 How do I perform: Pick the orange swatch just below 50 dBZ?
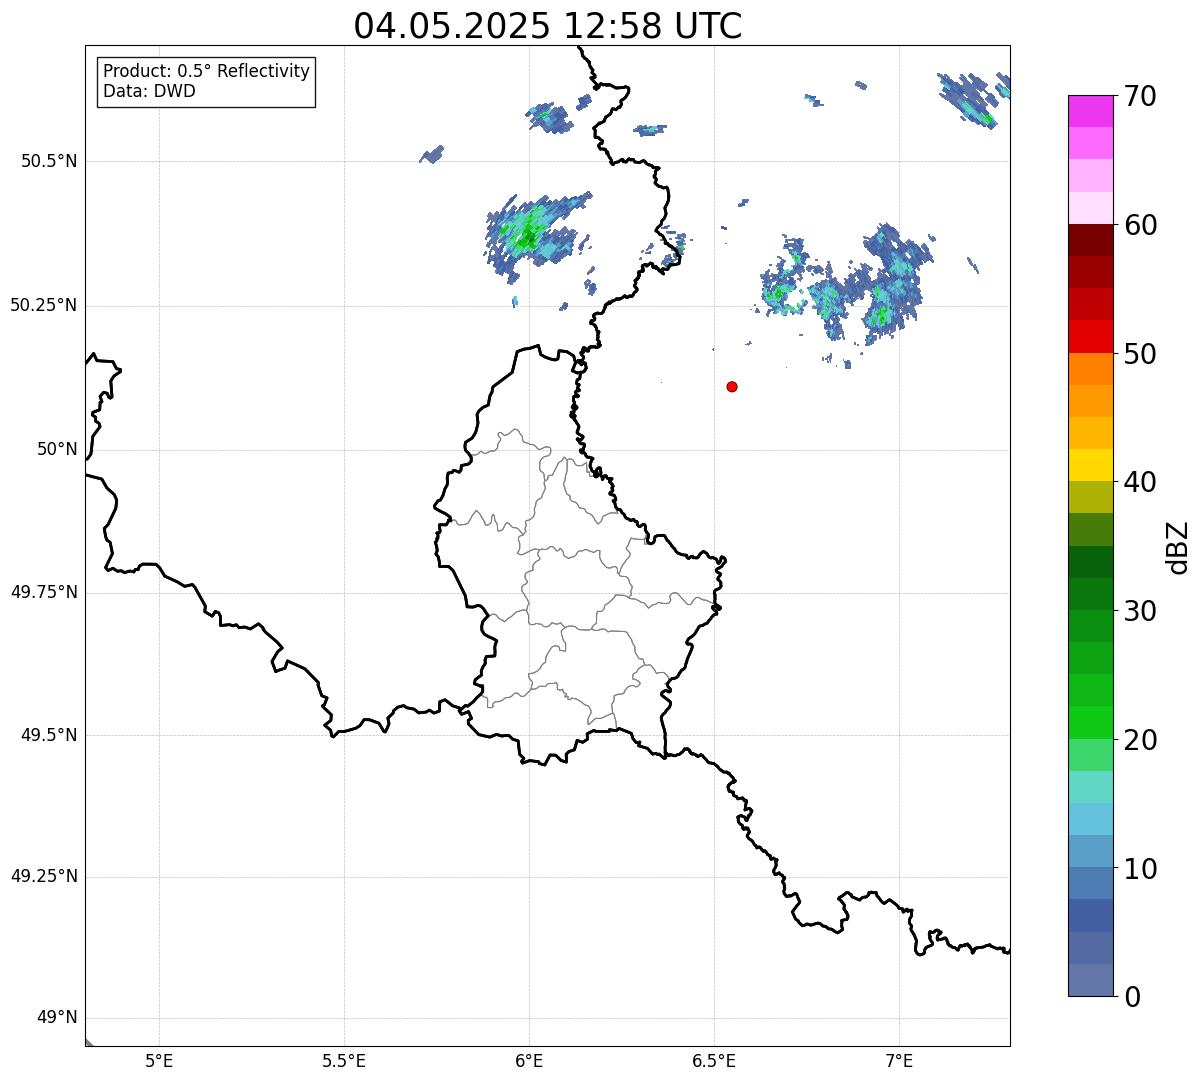click(x=1090, y=369)
